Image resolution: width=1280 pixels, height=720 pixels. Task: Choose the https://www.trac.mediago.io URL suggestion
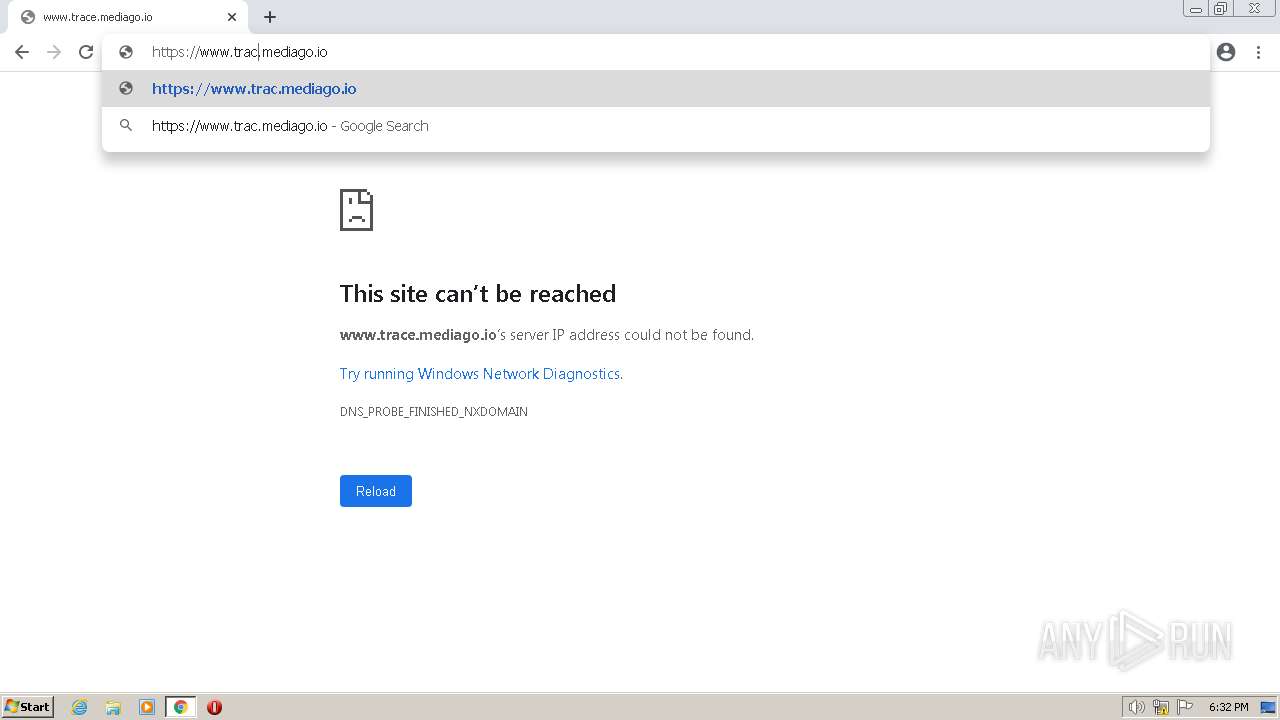click(656, 88)
